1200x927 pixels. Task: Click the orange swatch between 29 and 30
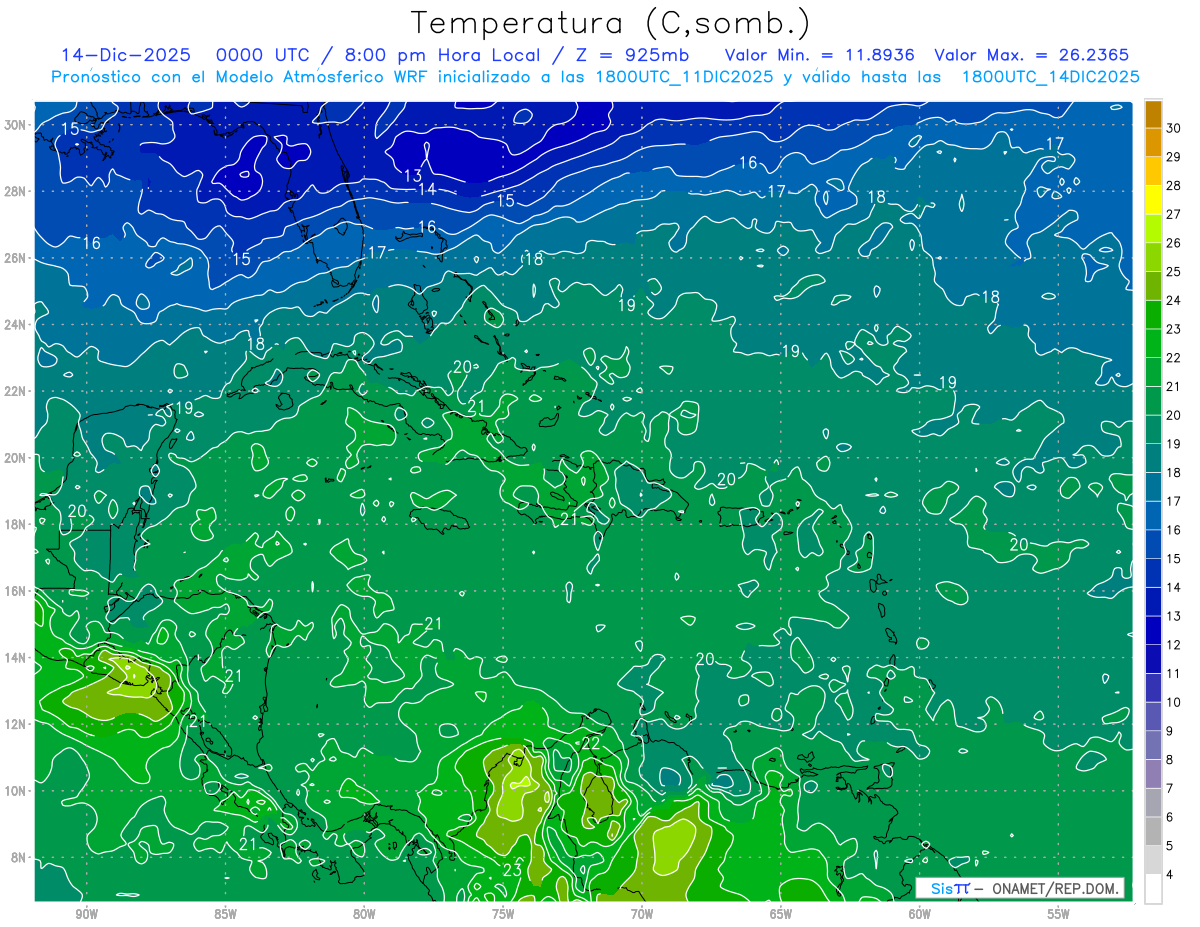[1153, 142]
